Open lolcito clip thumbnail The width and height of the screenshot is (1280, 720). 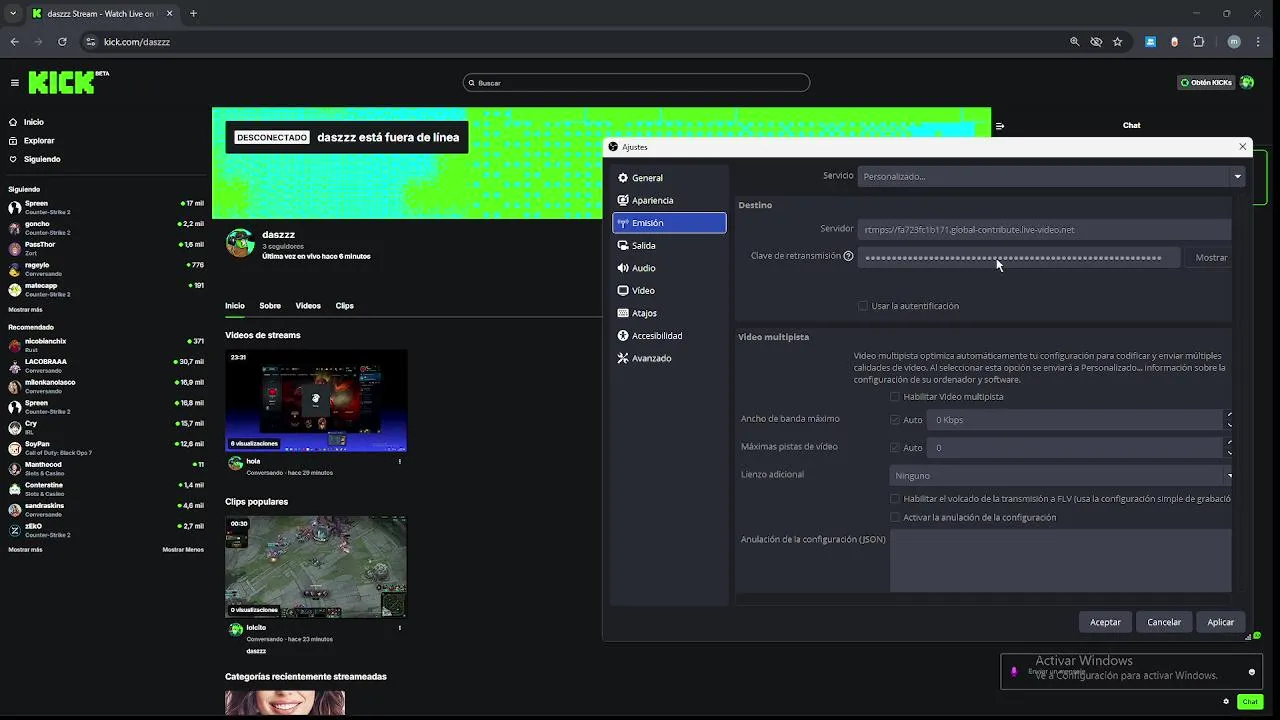tap(316, 567)
